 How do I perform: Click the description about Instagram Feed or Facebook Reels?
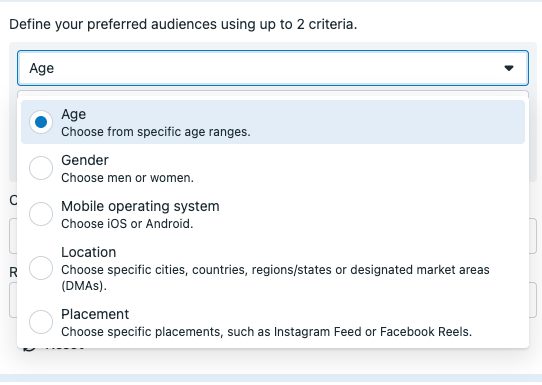(266, 332)
